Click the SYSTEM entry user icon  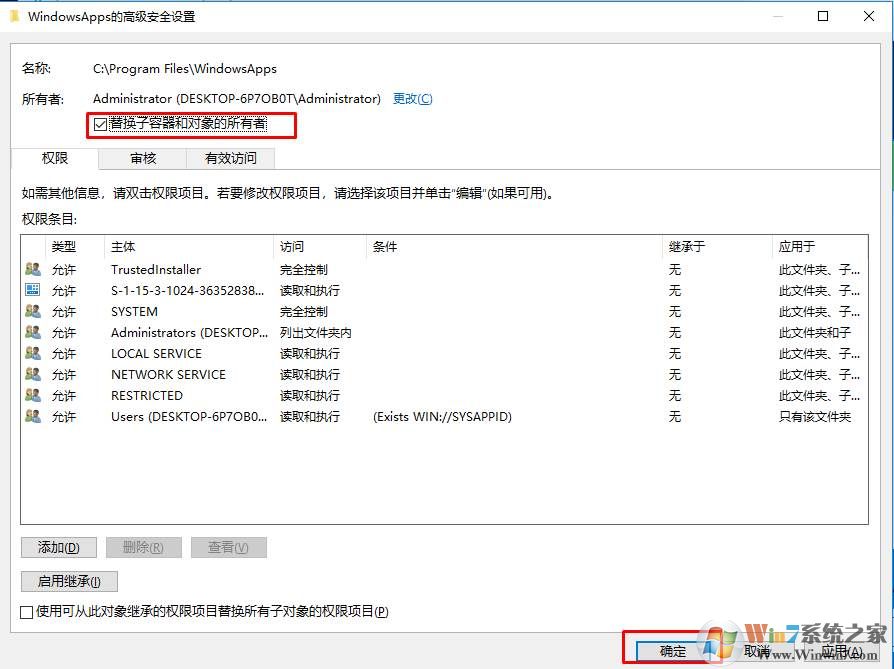pos(33,311)
